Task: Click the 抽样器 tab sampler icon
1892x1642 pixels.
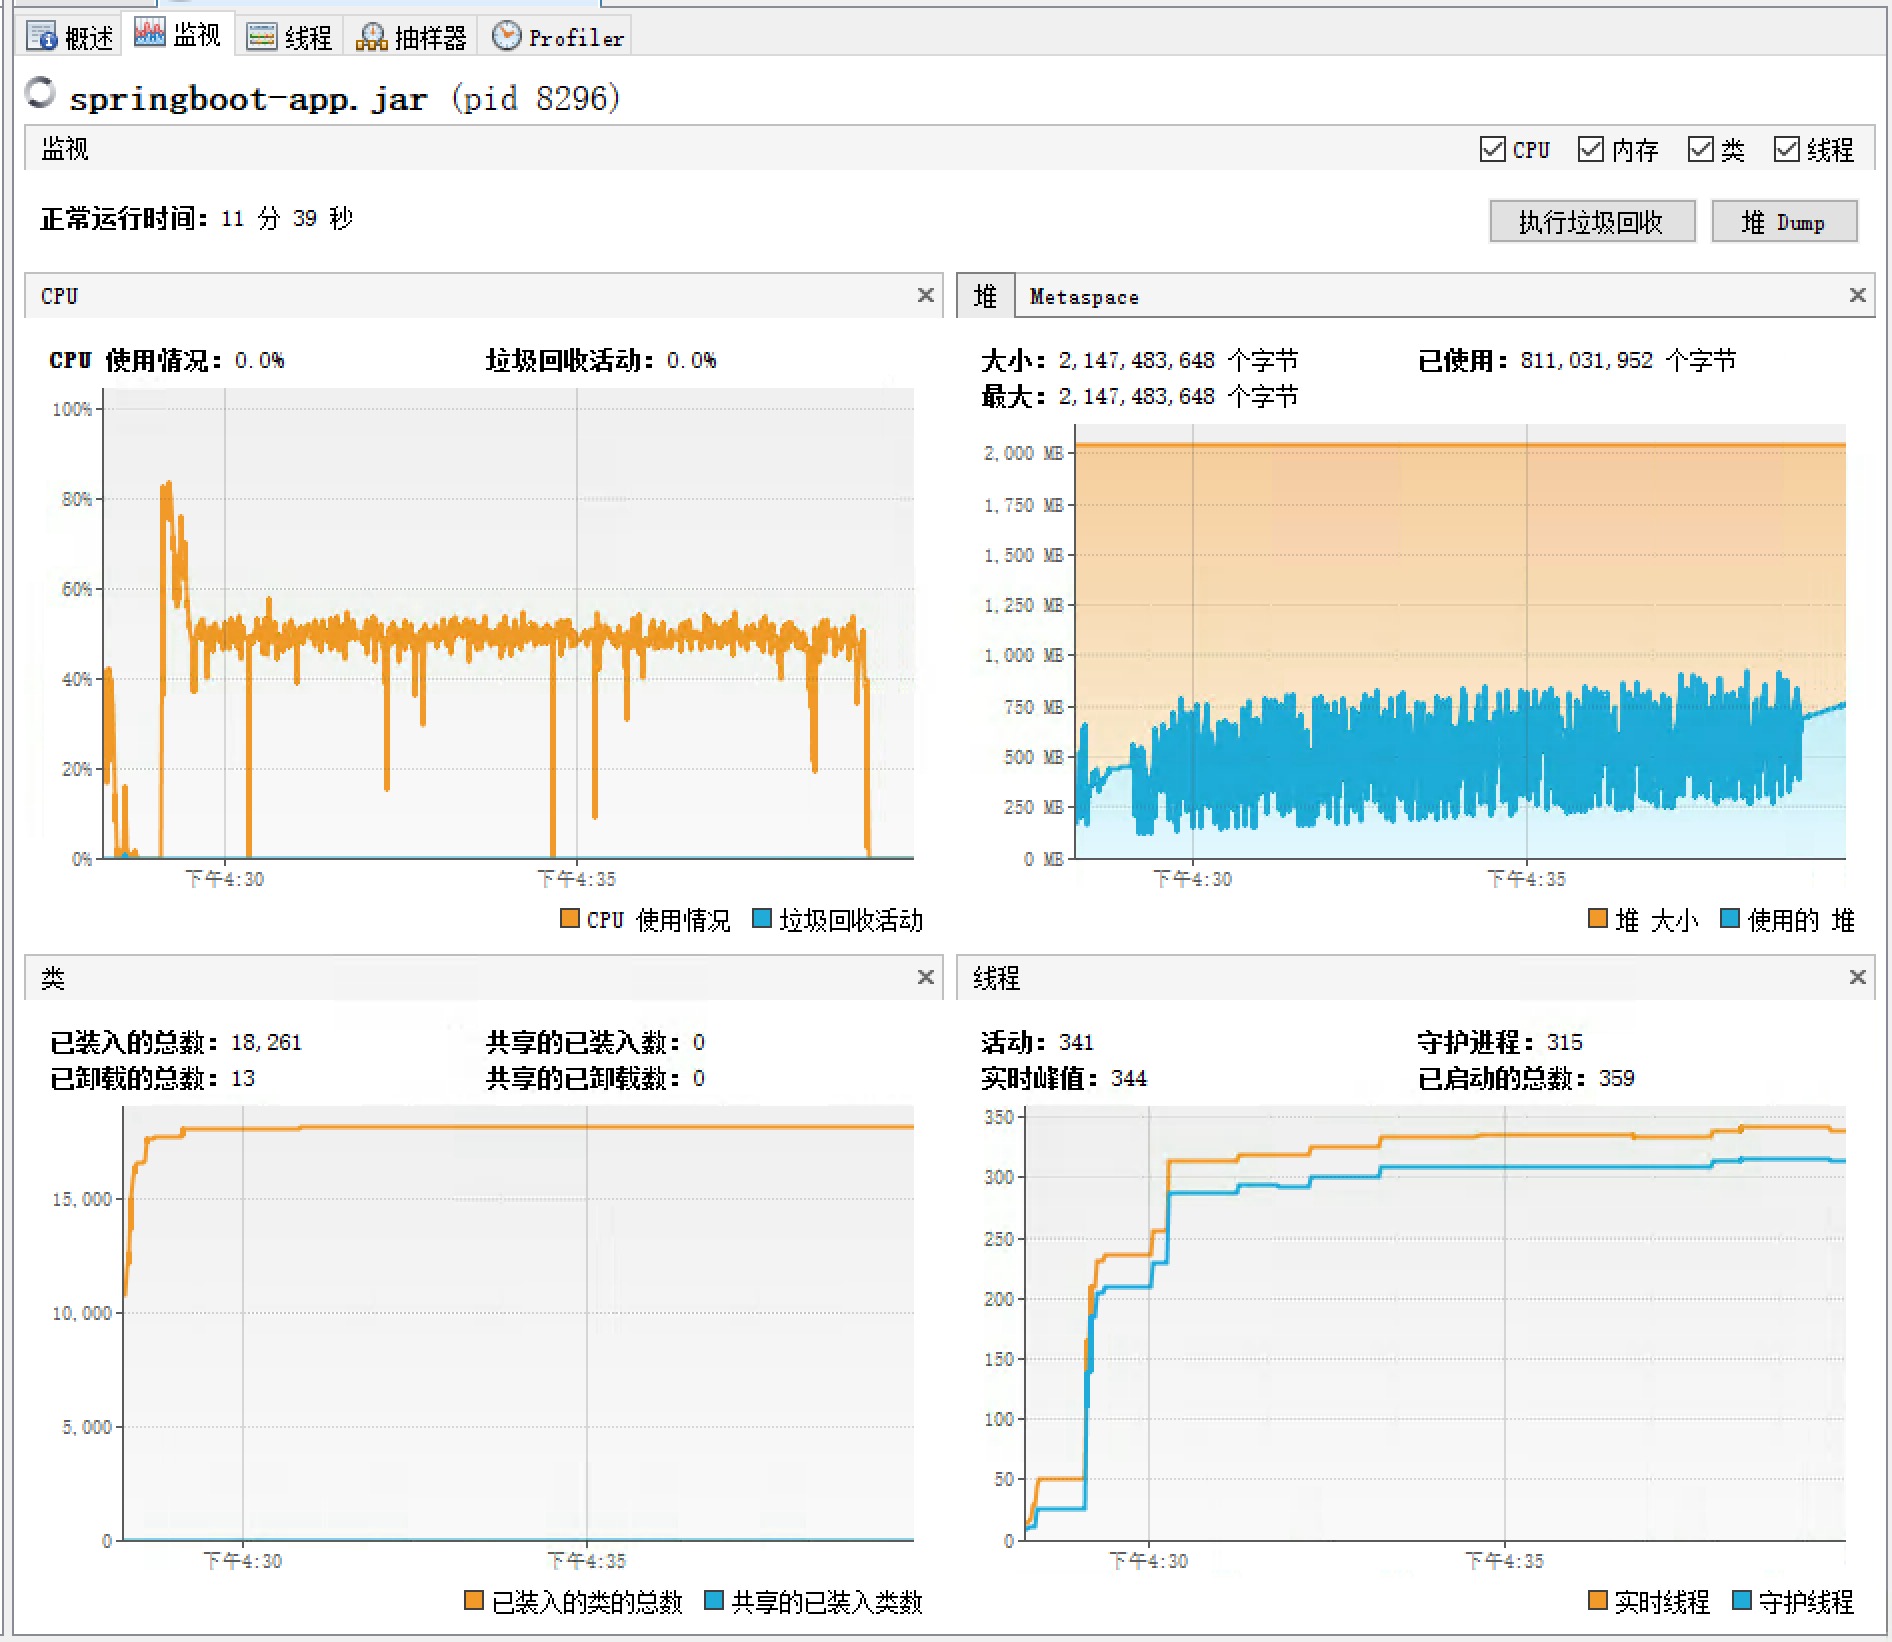Action: coord(371,37)
